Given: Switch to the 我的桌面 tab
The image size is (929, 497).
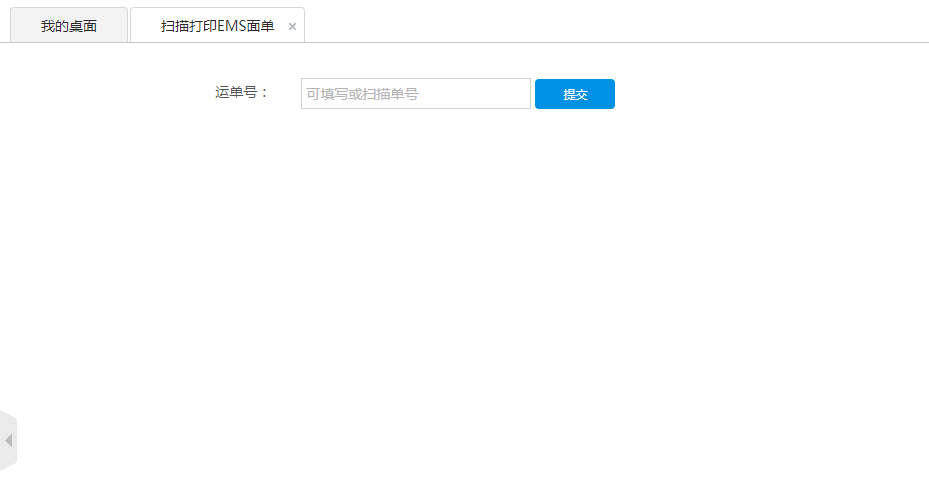Looking at the screenshot, I should [x=69, y=26].
